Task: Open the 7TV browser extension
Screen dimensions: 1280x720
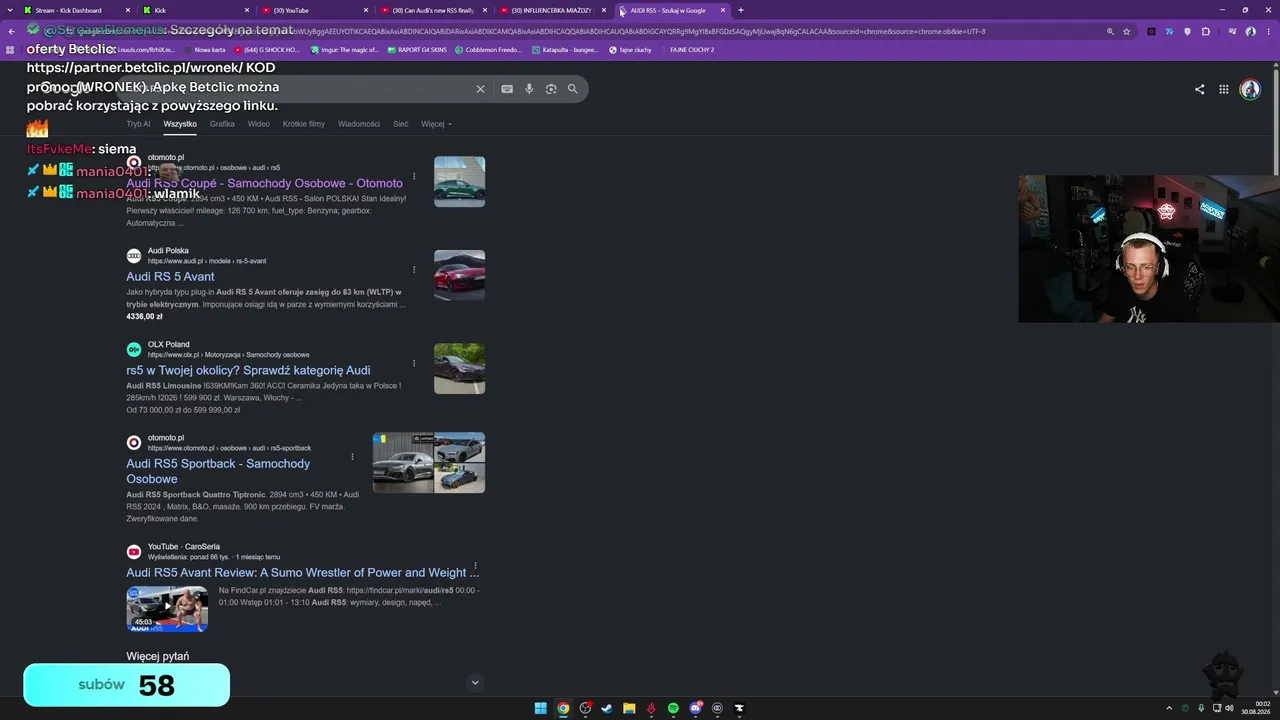Action: point(1169,32)
